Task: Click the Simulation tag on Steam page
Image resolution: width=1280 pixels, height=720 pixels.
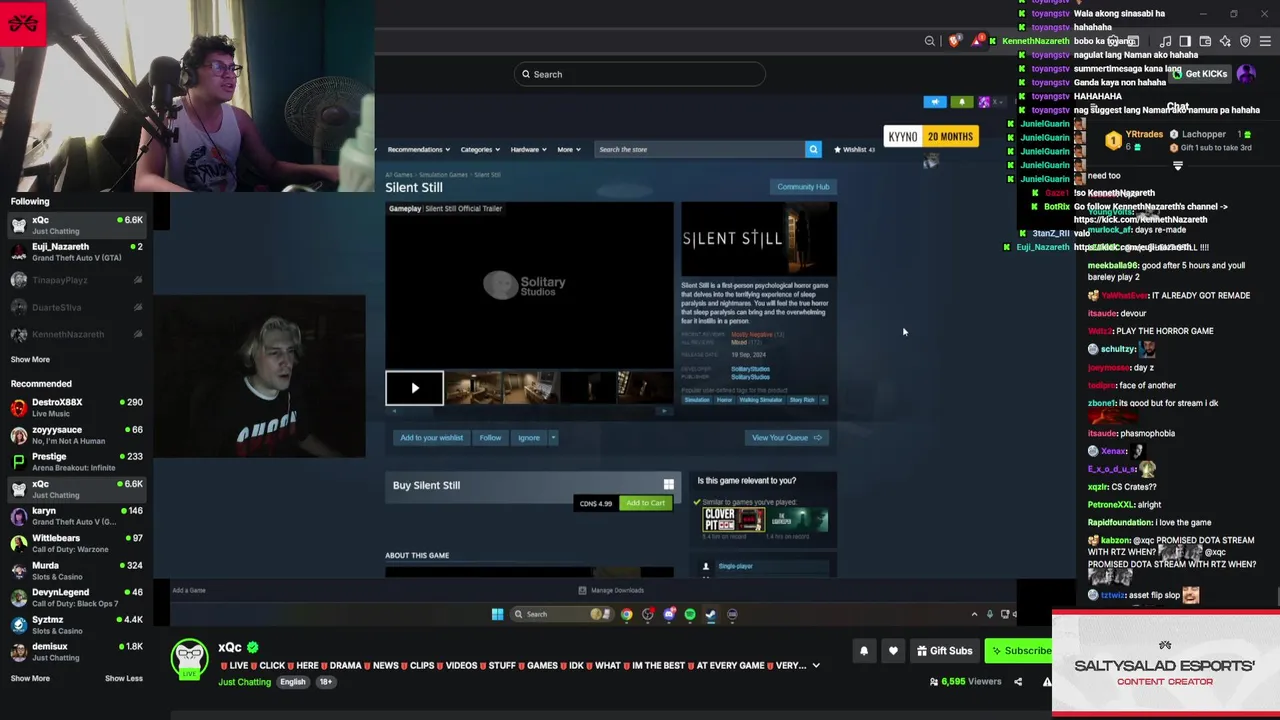Action: pos(697,400)
